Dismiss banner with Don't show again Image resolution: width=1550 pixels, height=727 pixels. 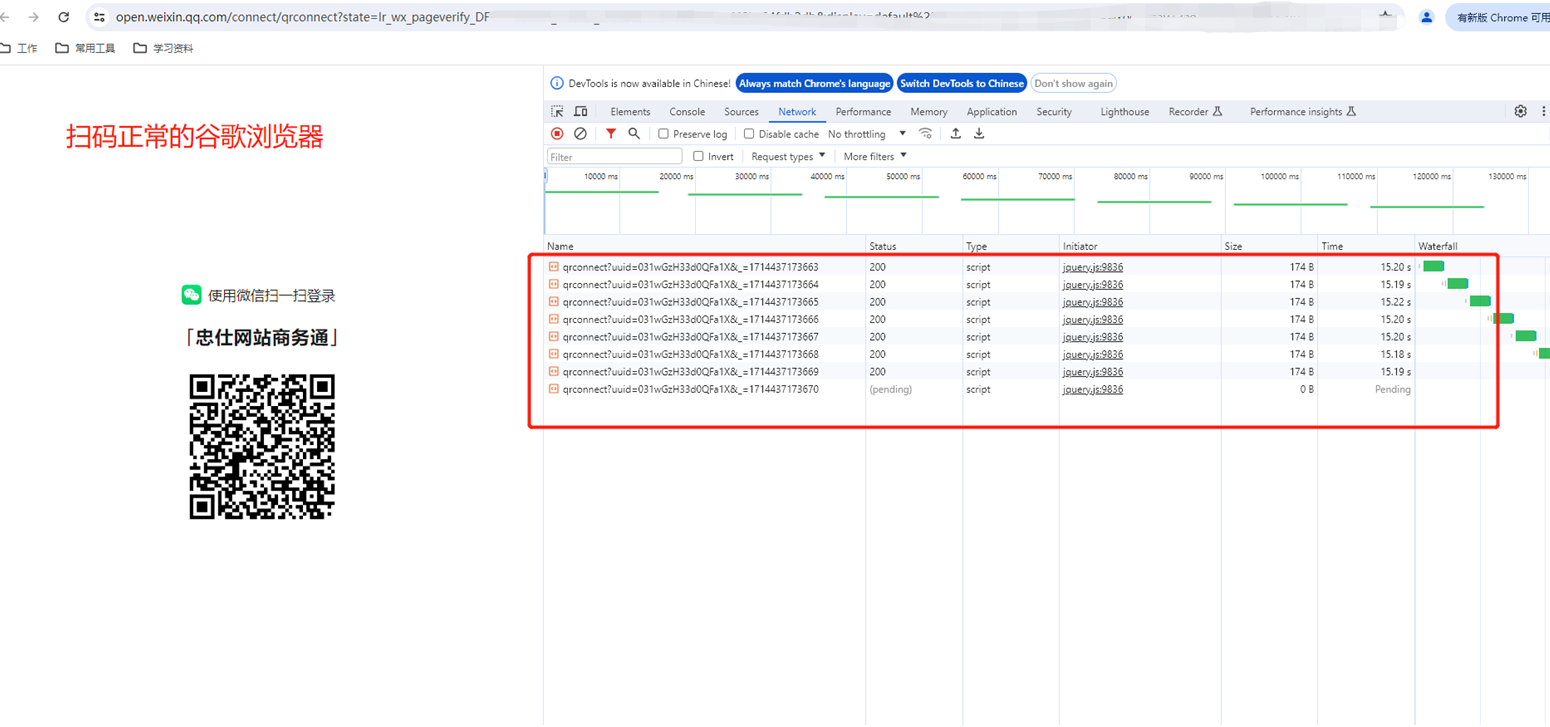coord(1073,83)
